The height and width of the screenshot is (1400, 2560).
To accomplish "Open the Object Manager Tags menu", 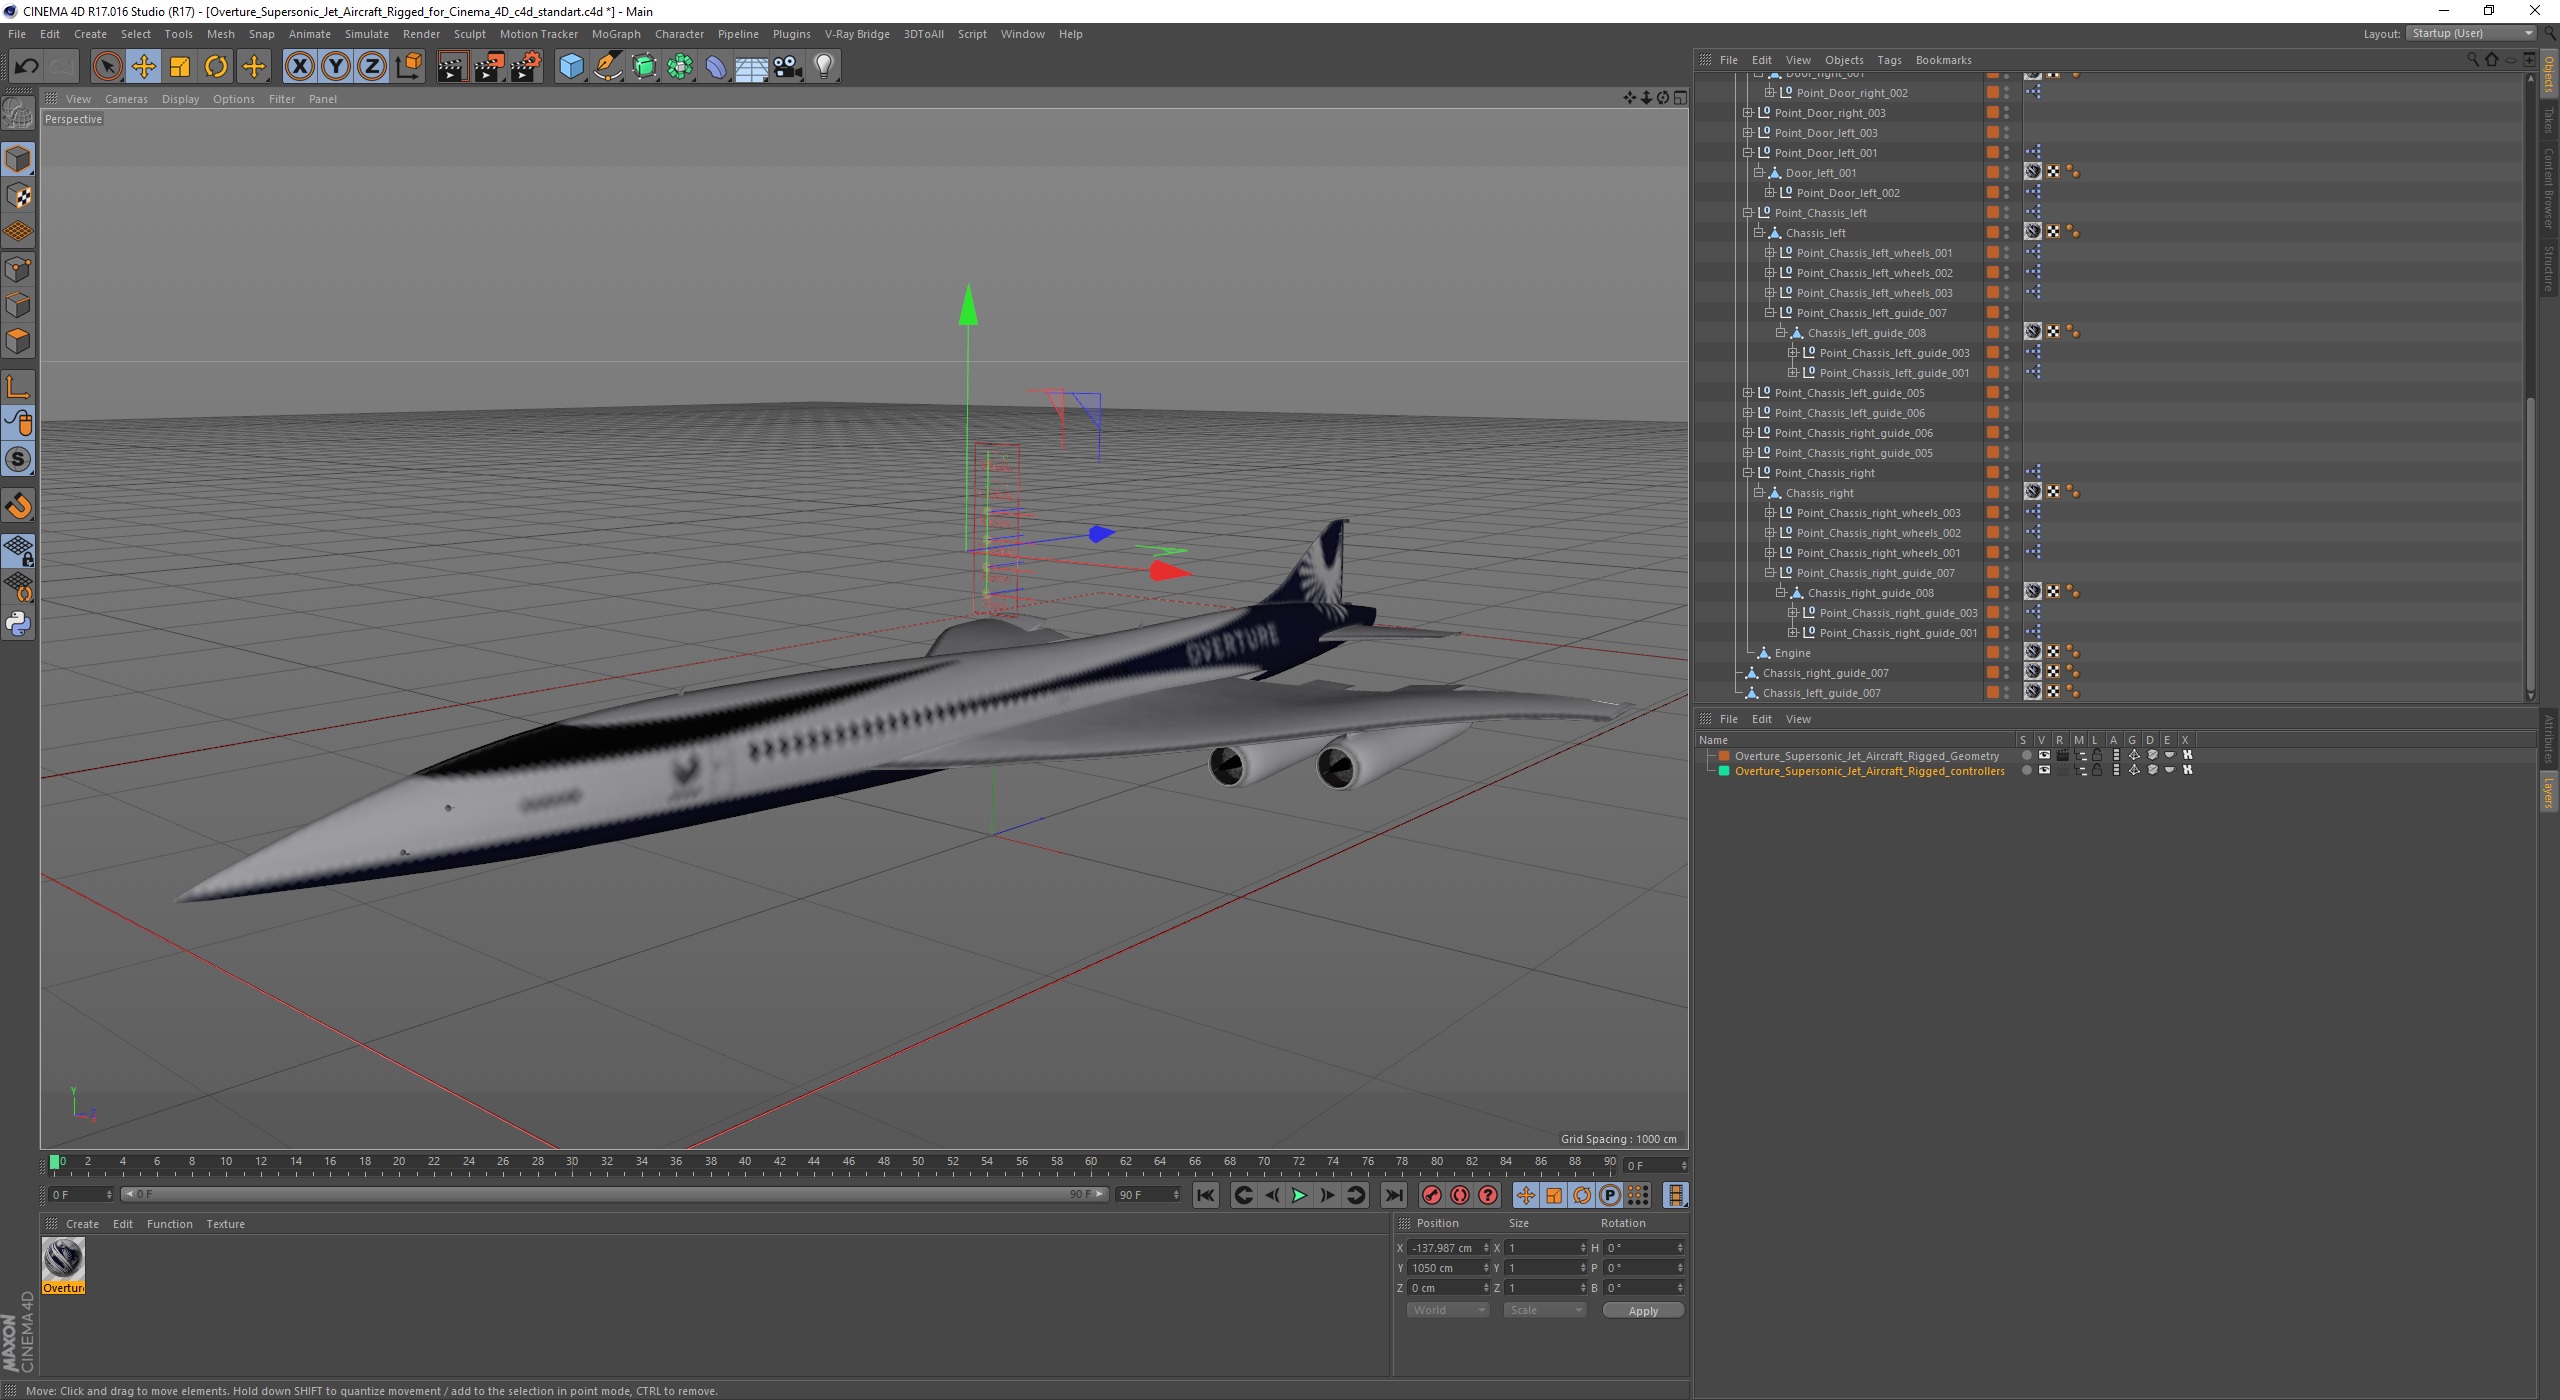I will pyautogui.click(x=1888, y=60).
